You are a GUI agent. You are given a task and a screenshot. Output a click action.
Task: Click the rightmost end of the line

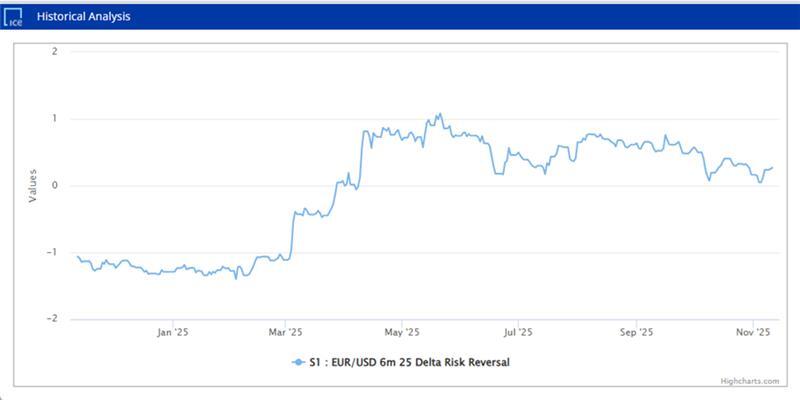click(772, 168)
